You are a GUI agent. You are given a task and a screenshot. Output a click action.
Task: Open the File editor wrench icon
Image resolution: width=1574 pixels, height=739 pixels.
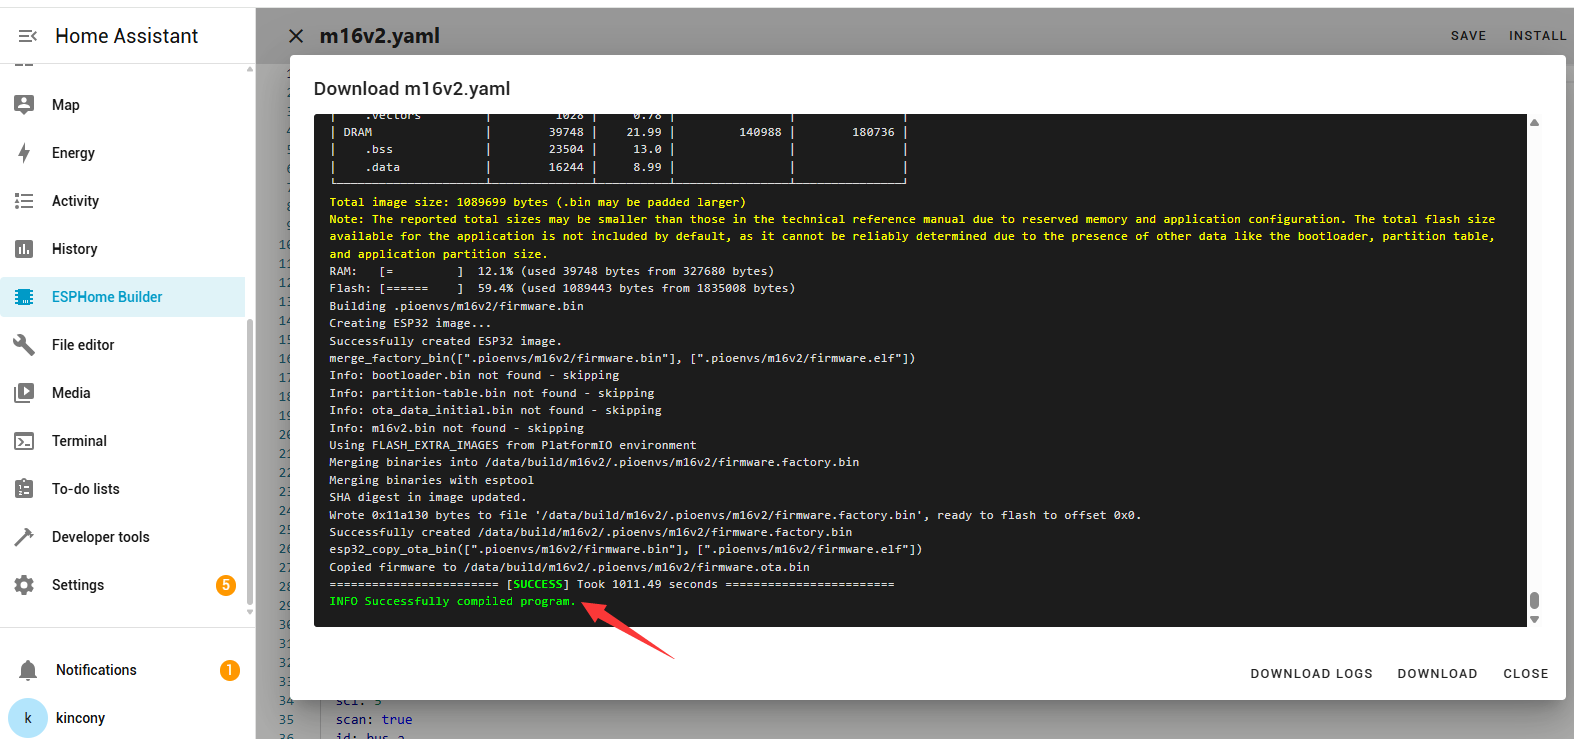pyautogui.click(x=25, y=345)
